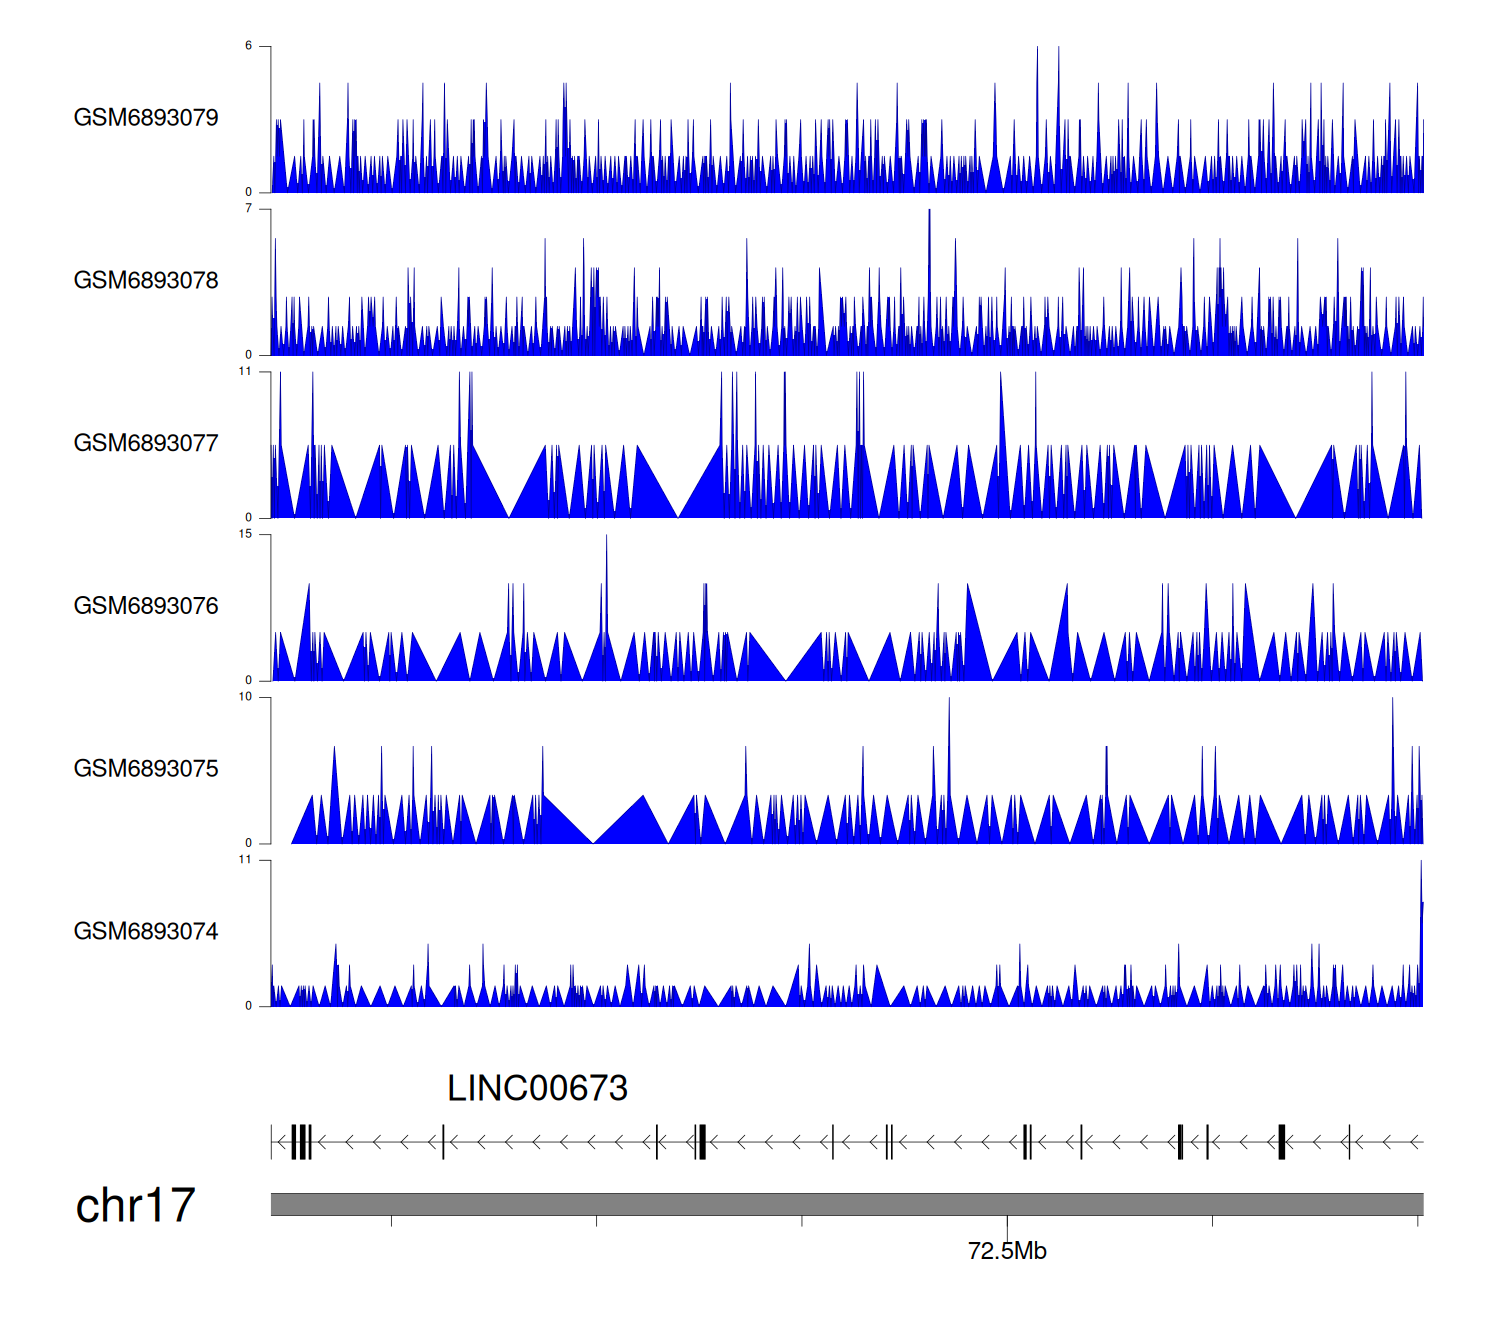Viewport: 1500px width, 1320px height.
Task: Click the y-axis maximum 6 of GSM6893079
Action: click(249, 46)
